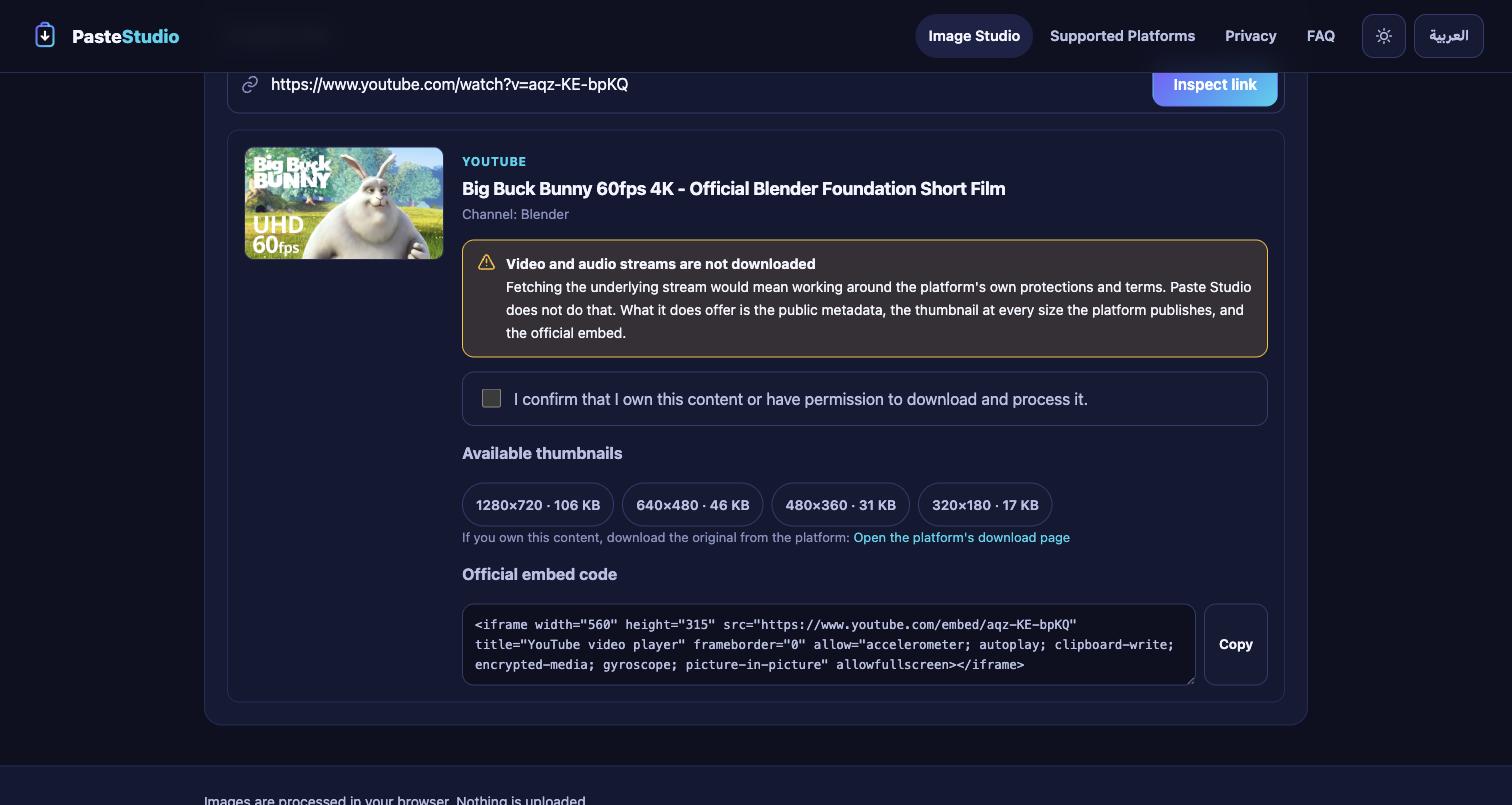Click the 'Available thumbnails' heading
The width and height of the screenshot is (1512, 805).
pyautogui.click(x=542, y=453)
